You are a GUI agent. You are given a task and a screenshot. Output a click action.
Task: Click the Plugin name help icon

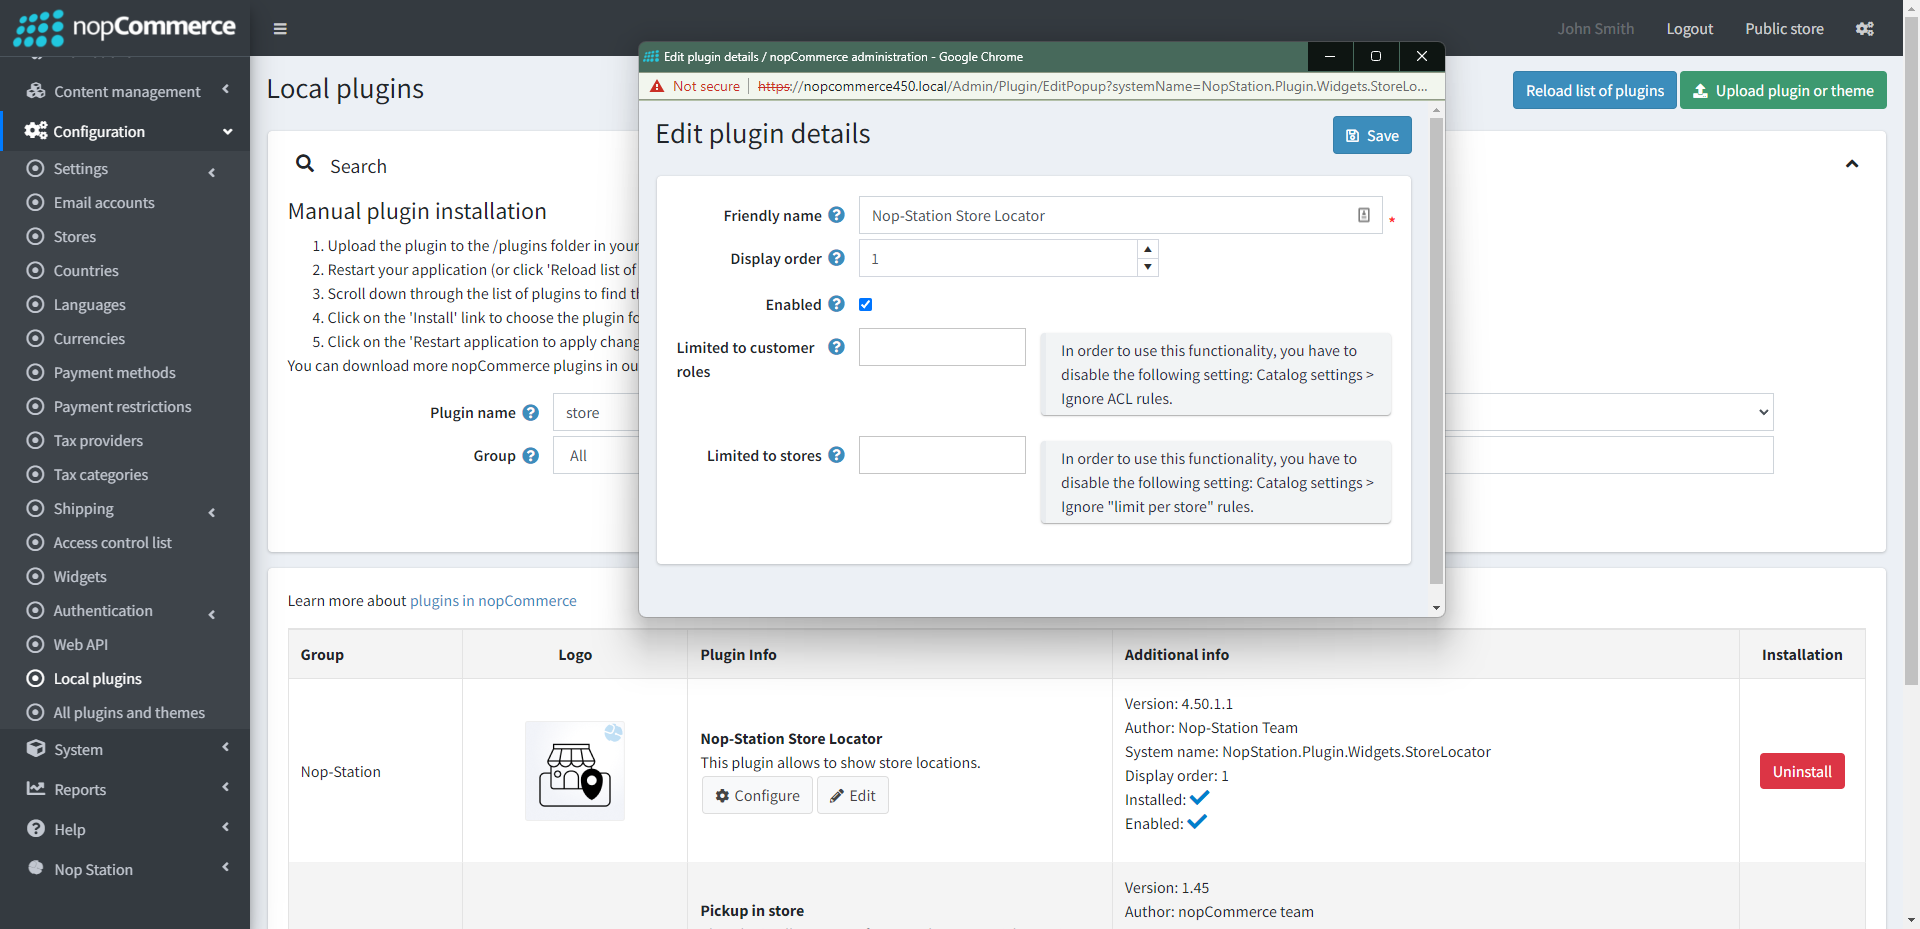(x=531, y=413)
